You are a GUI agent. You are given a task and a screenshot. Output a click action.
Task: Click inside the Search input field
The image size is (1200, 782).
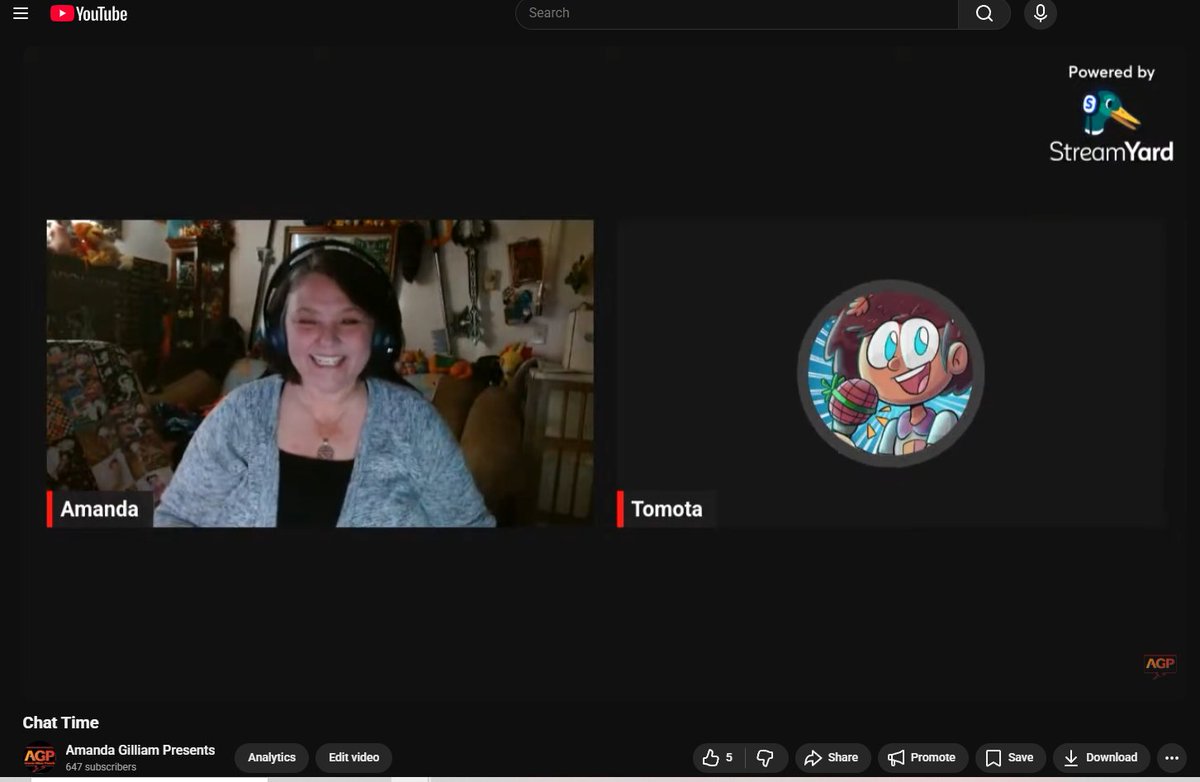coord(735,14)
